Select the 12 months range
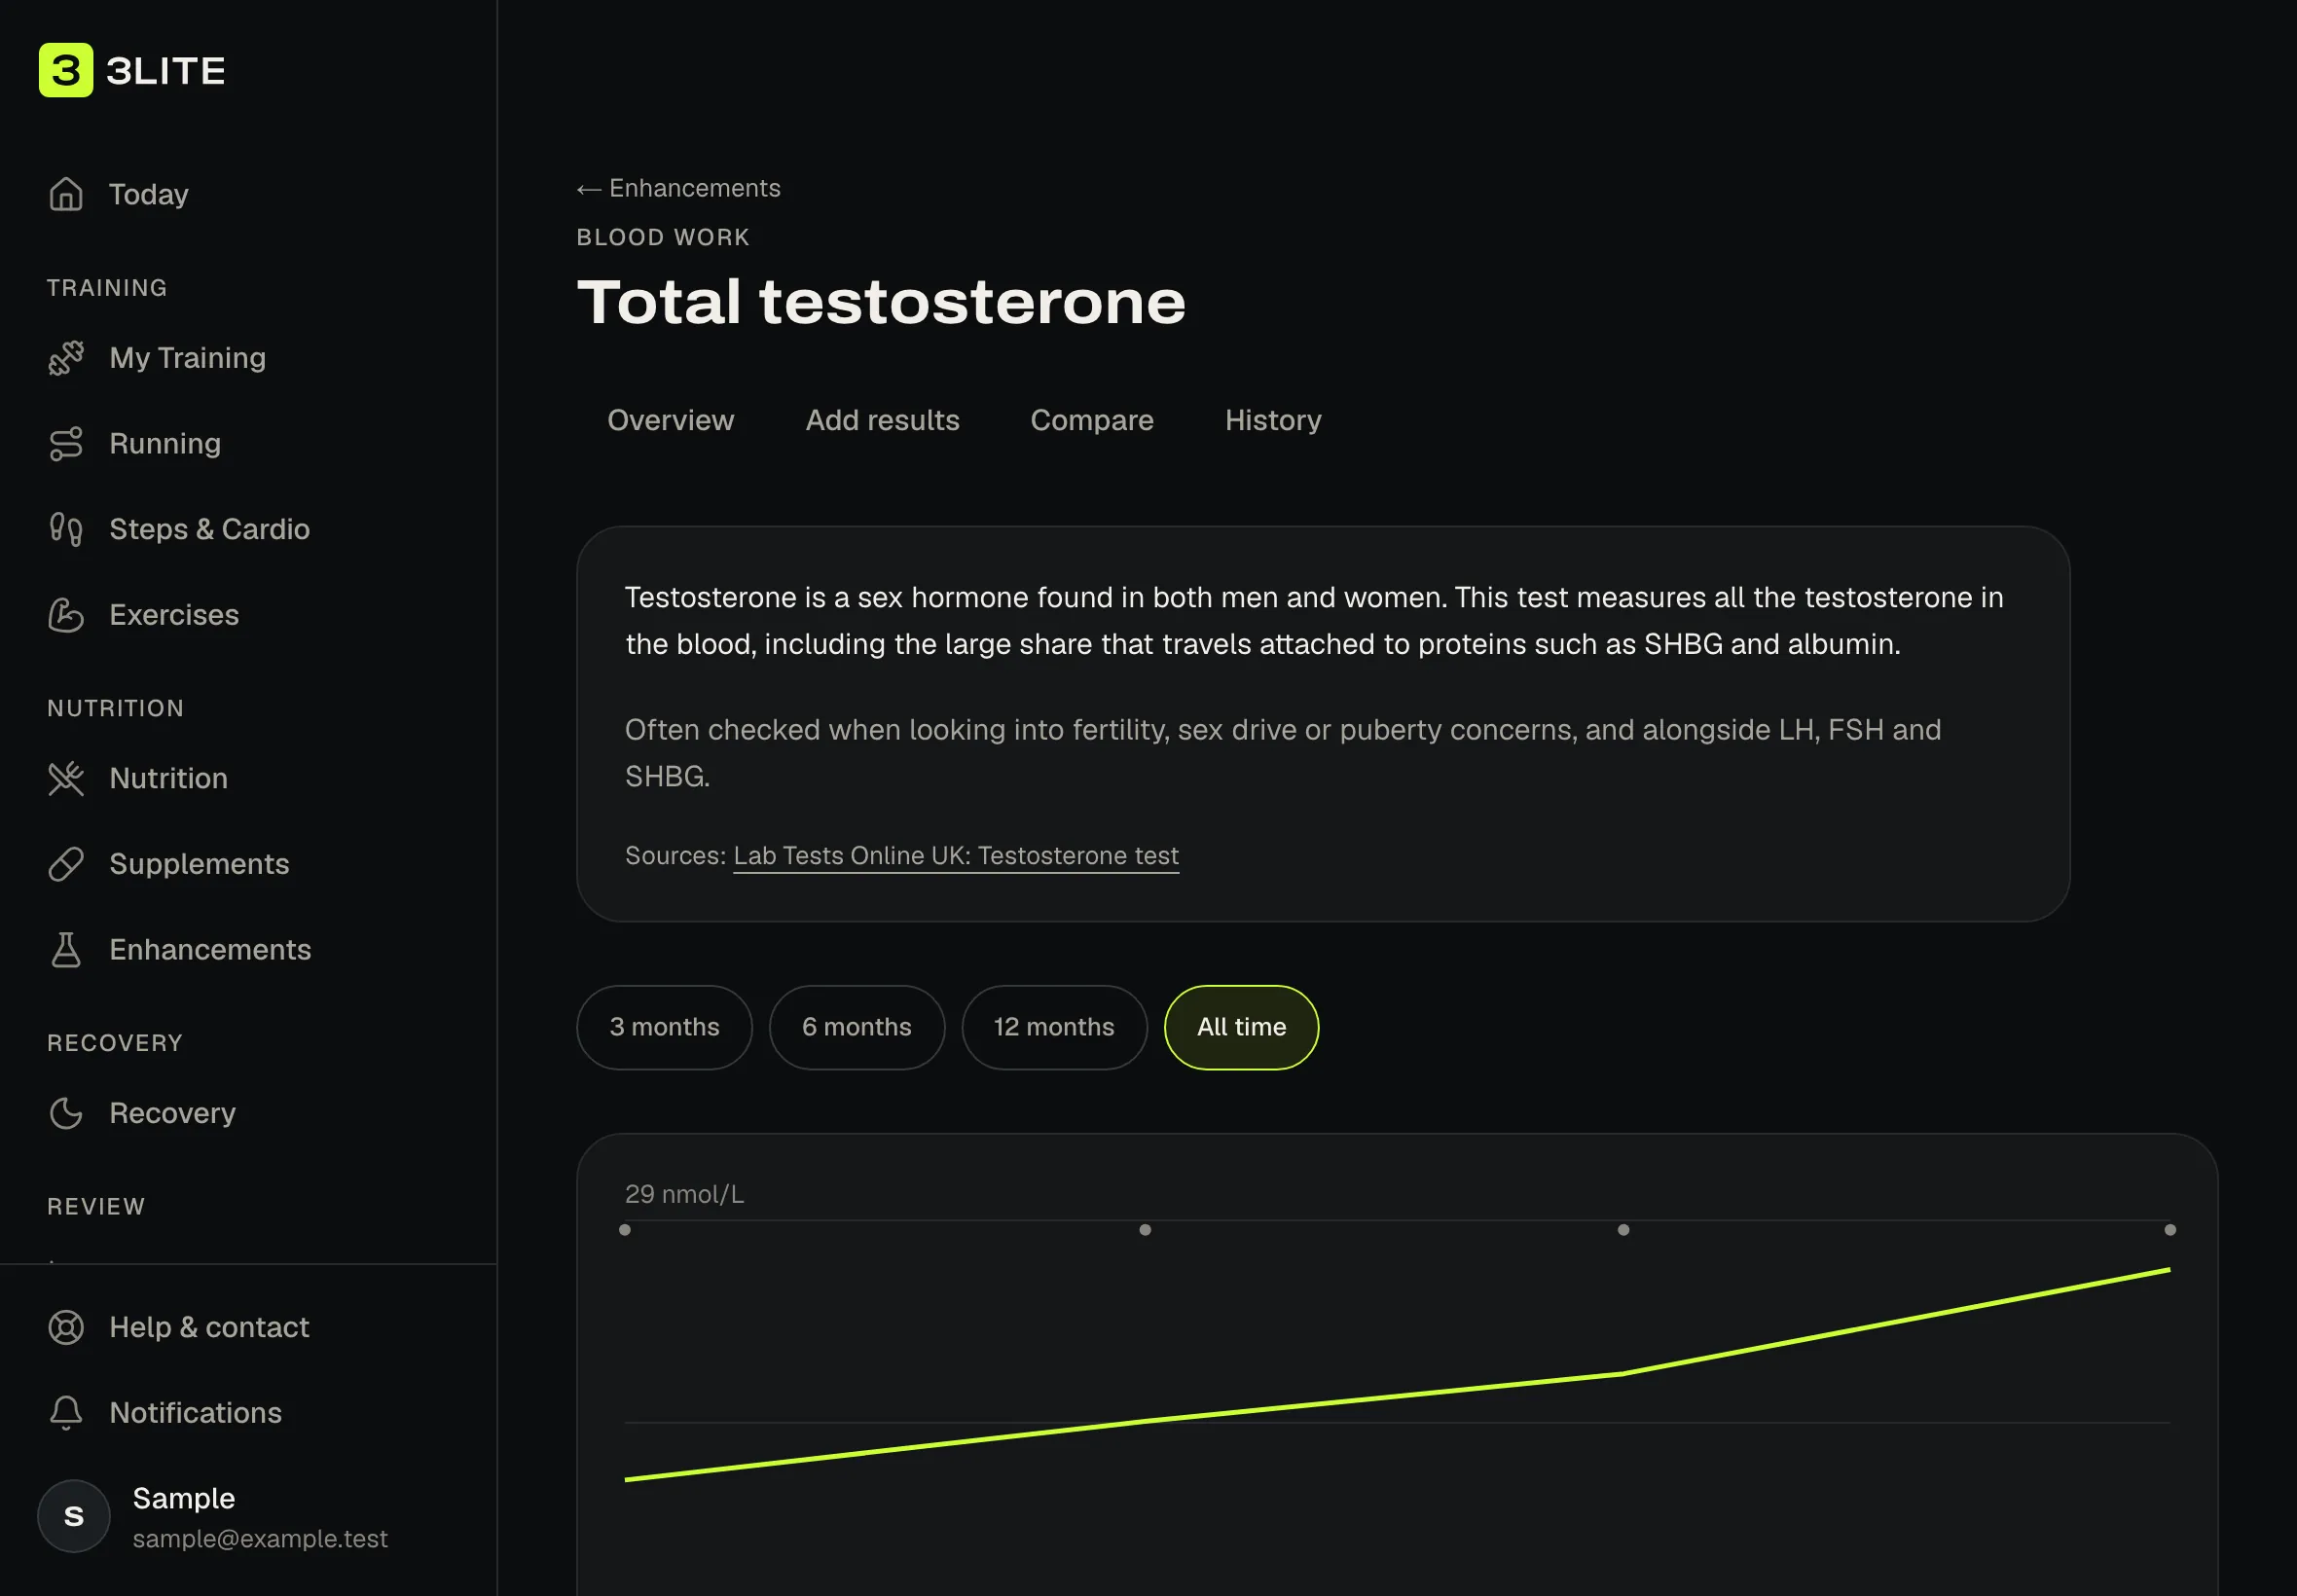The image size is (2297, 1596). (x=1054, y=1027)
